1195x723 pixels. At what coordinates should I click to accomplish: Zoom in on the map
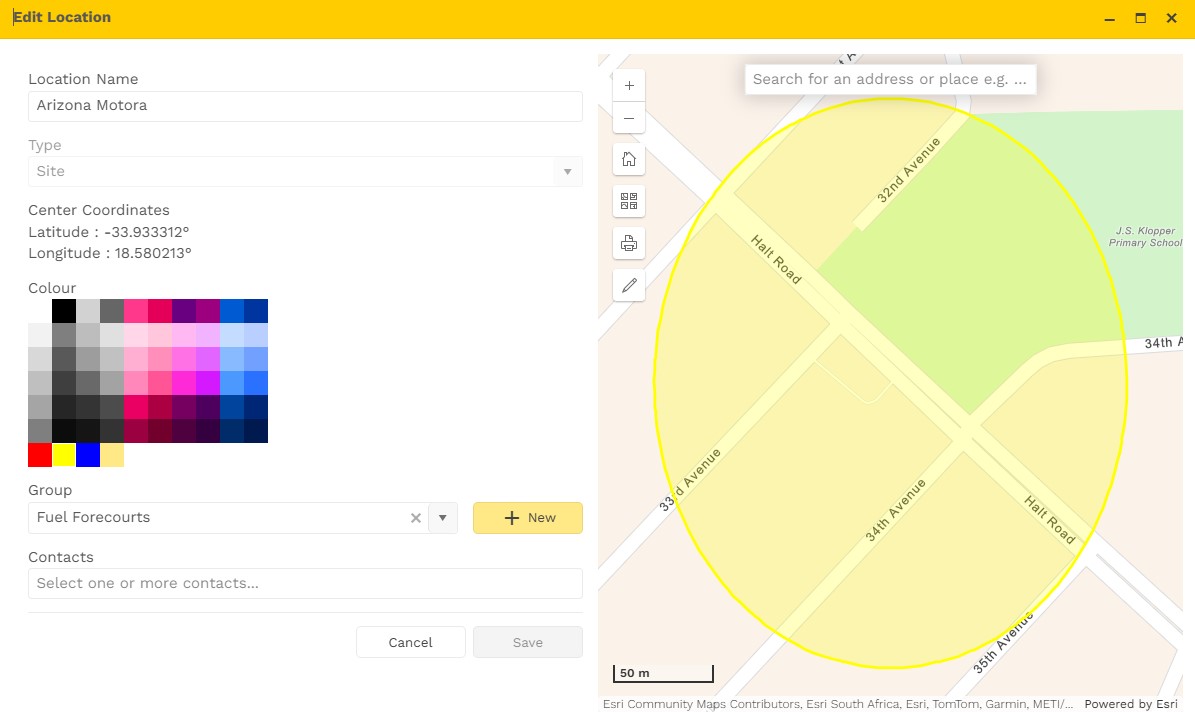point(629,85)
